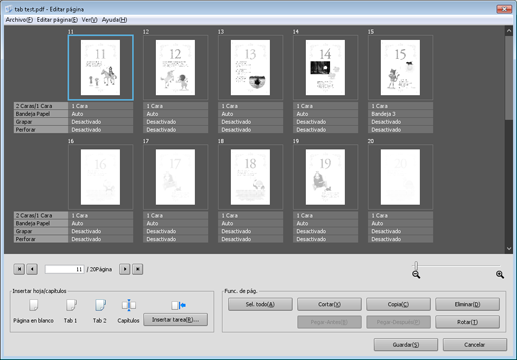
Task: Click the Perforar Desactivado value under page 14
Action: click(x=326, y=130)
